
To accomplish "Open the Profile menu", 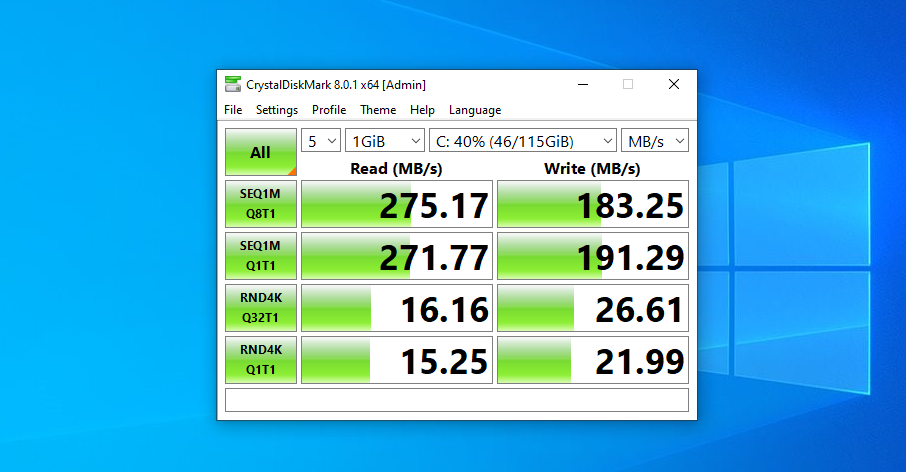I will tap(329, 110).
